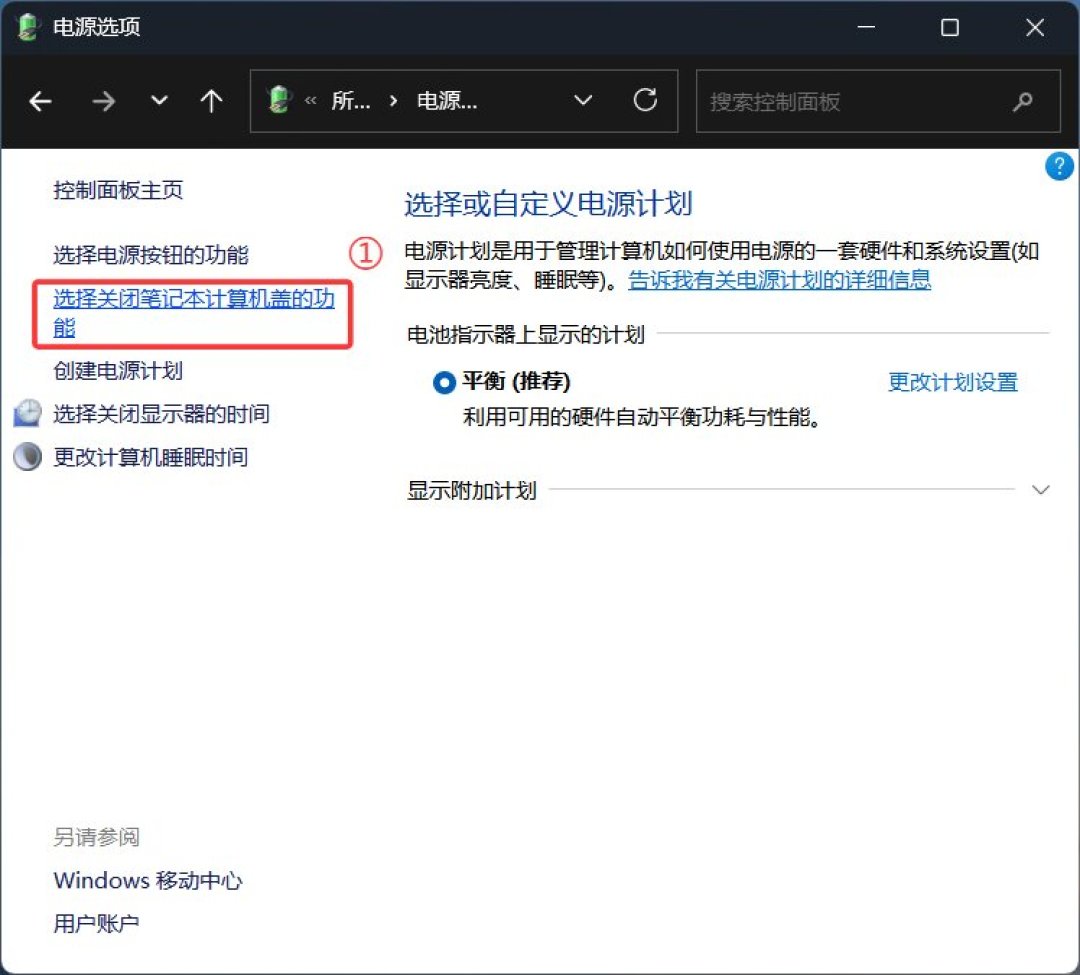
Task: Close the 电源选项 window
Action: [x=1035, y=27]
